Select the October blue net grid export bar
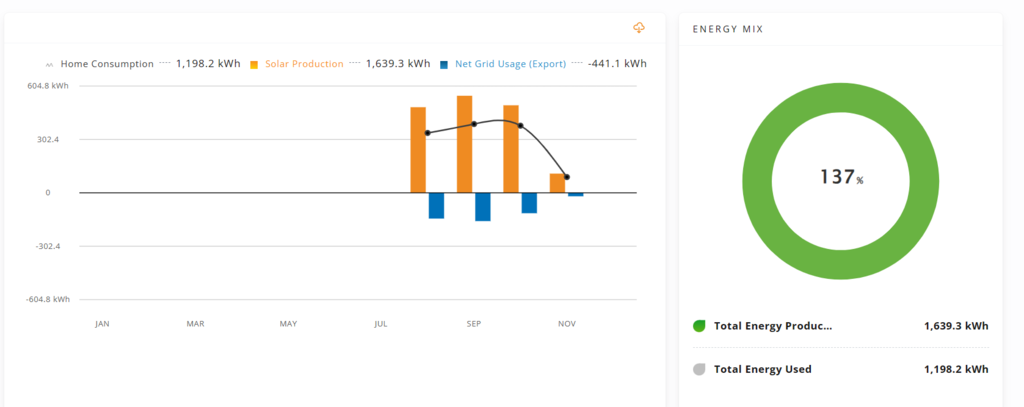The height and width of the screenshot is (407, 1024). tap(529, 203)
